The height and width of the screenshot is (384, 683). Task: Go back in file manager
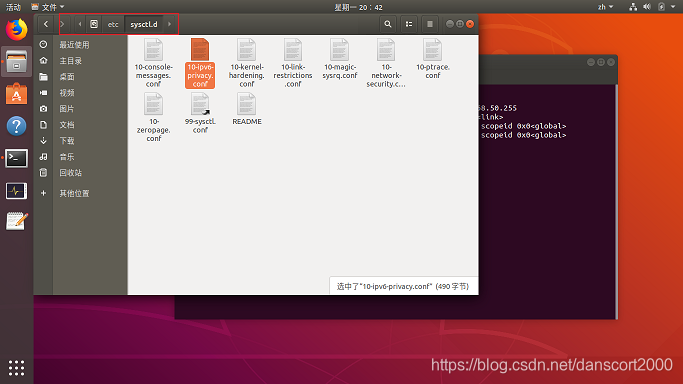click(46, 24)
